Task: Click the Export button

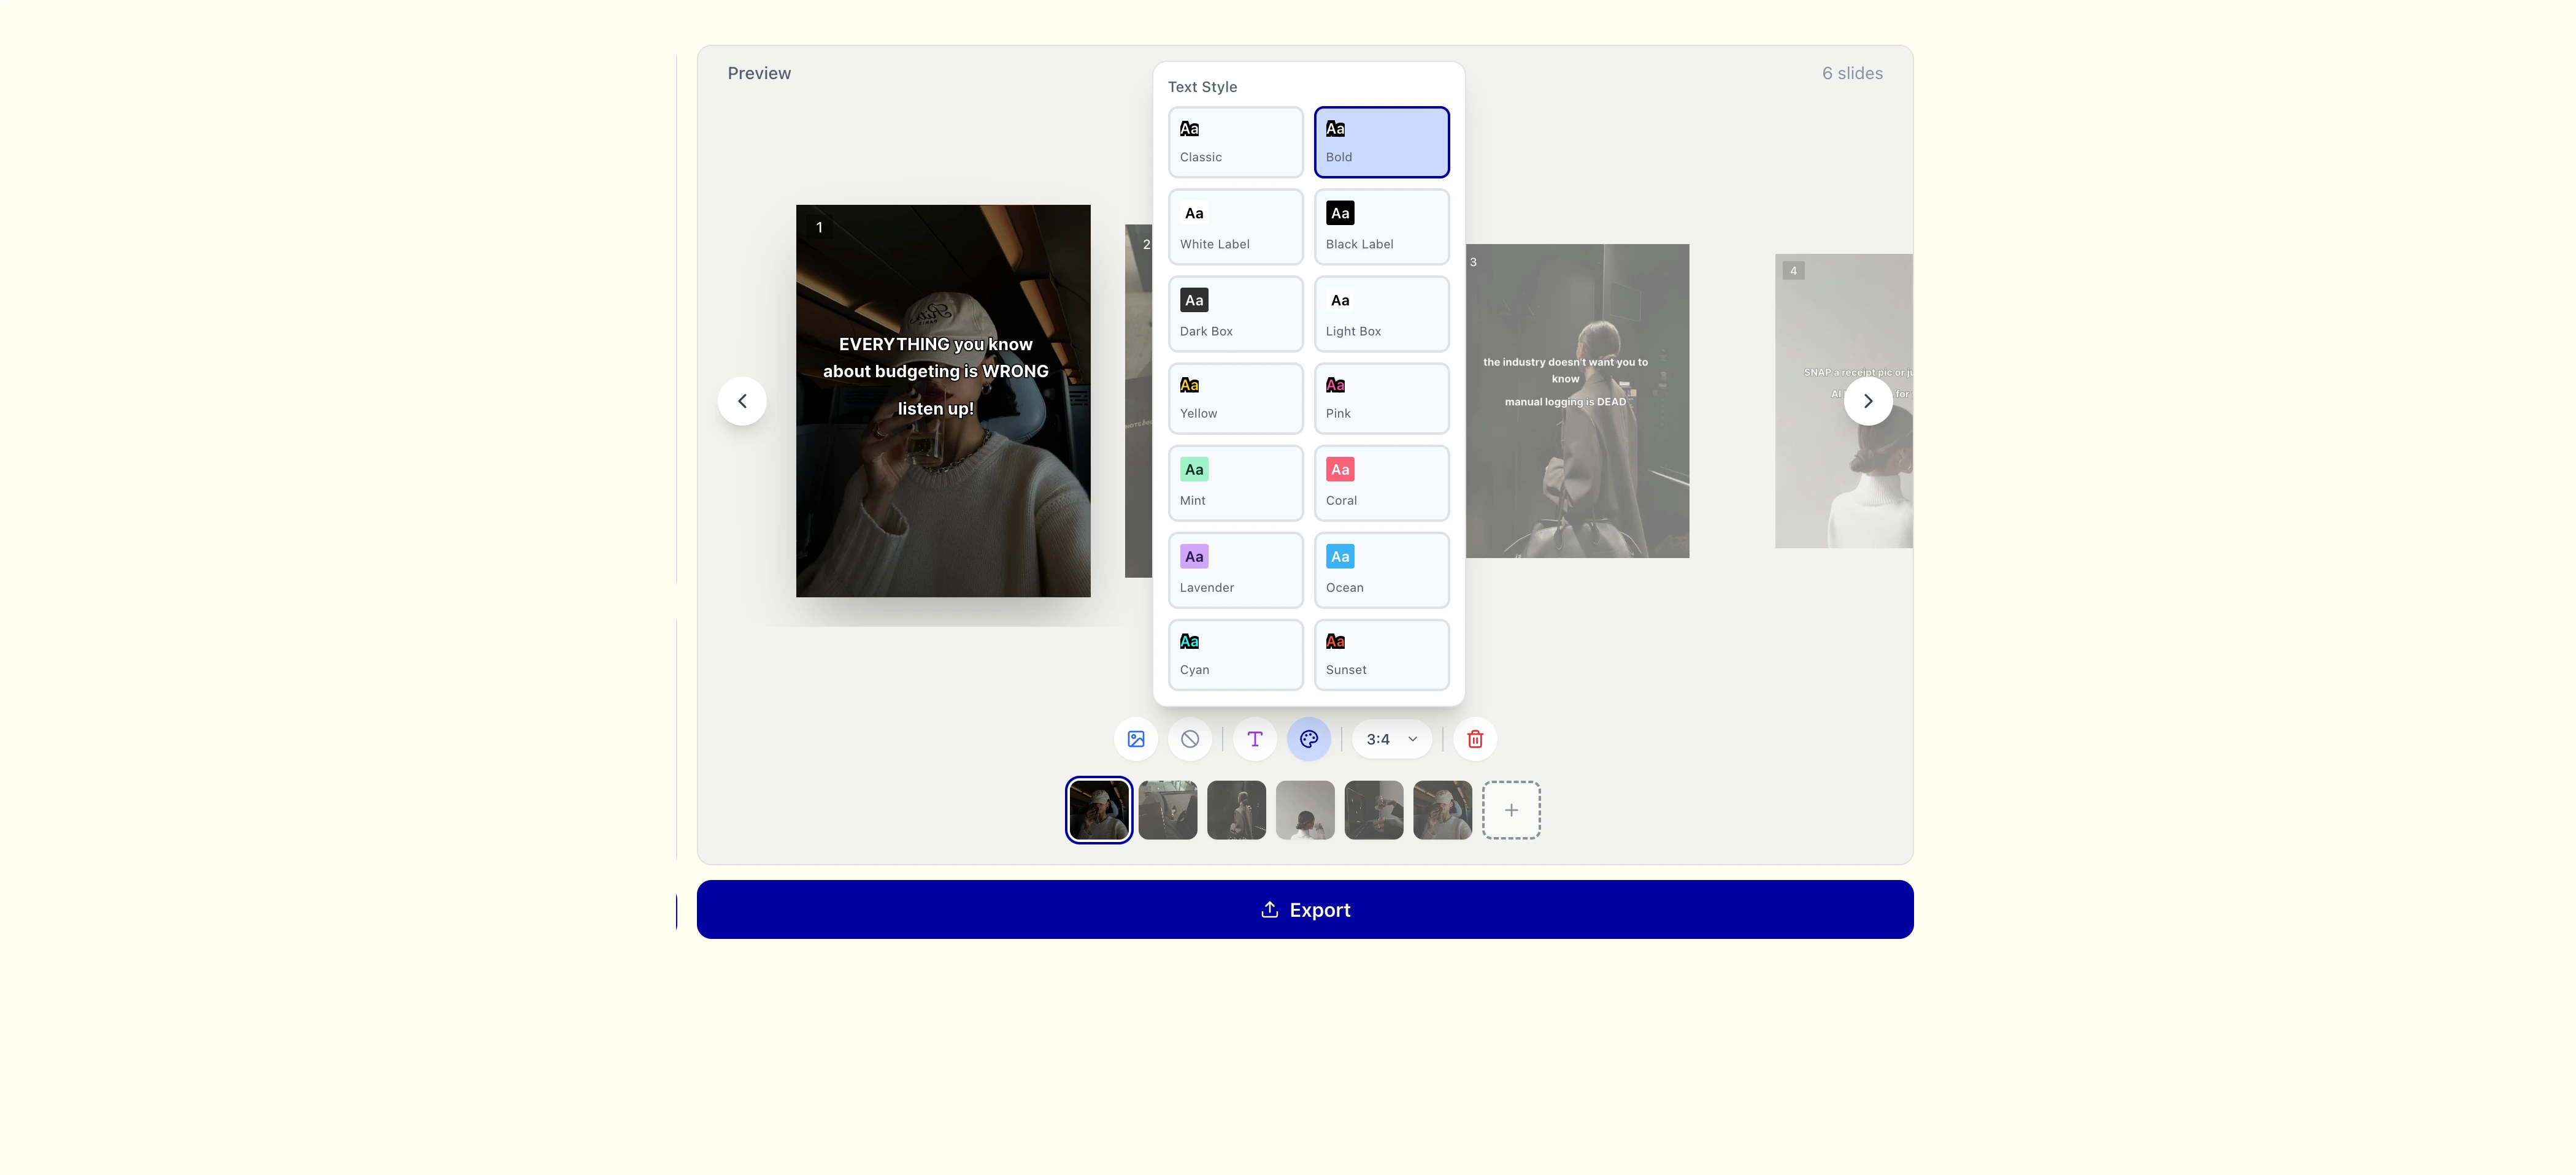Action: tap(1305, 909)
